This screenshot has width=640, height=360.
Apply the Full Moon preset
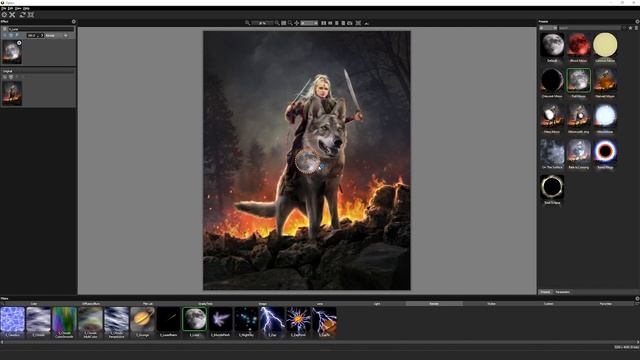point(578,83)
